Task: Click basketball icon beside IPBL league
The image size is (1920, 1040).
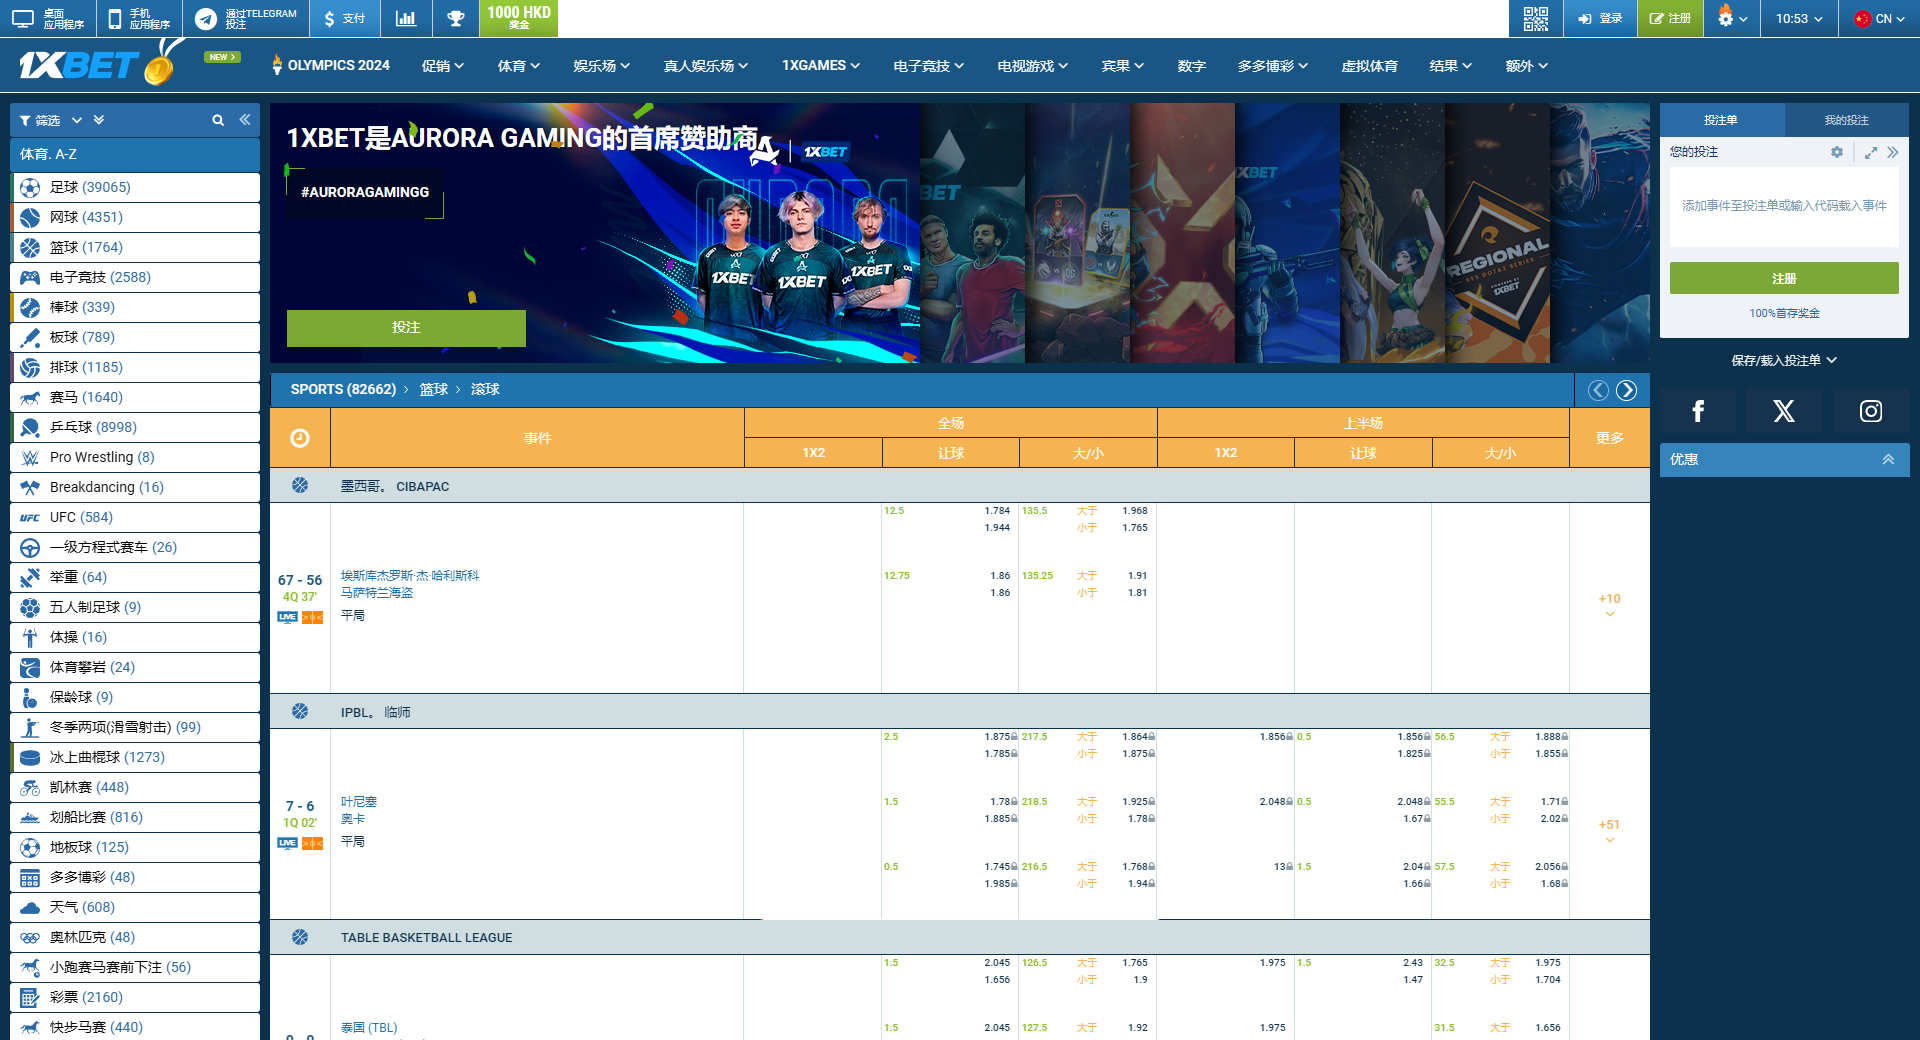Action: click(300, 711)
